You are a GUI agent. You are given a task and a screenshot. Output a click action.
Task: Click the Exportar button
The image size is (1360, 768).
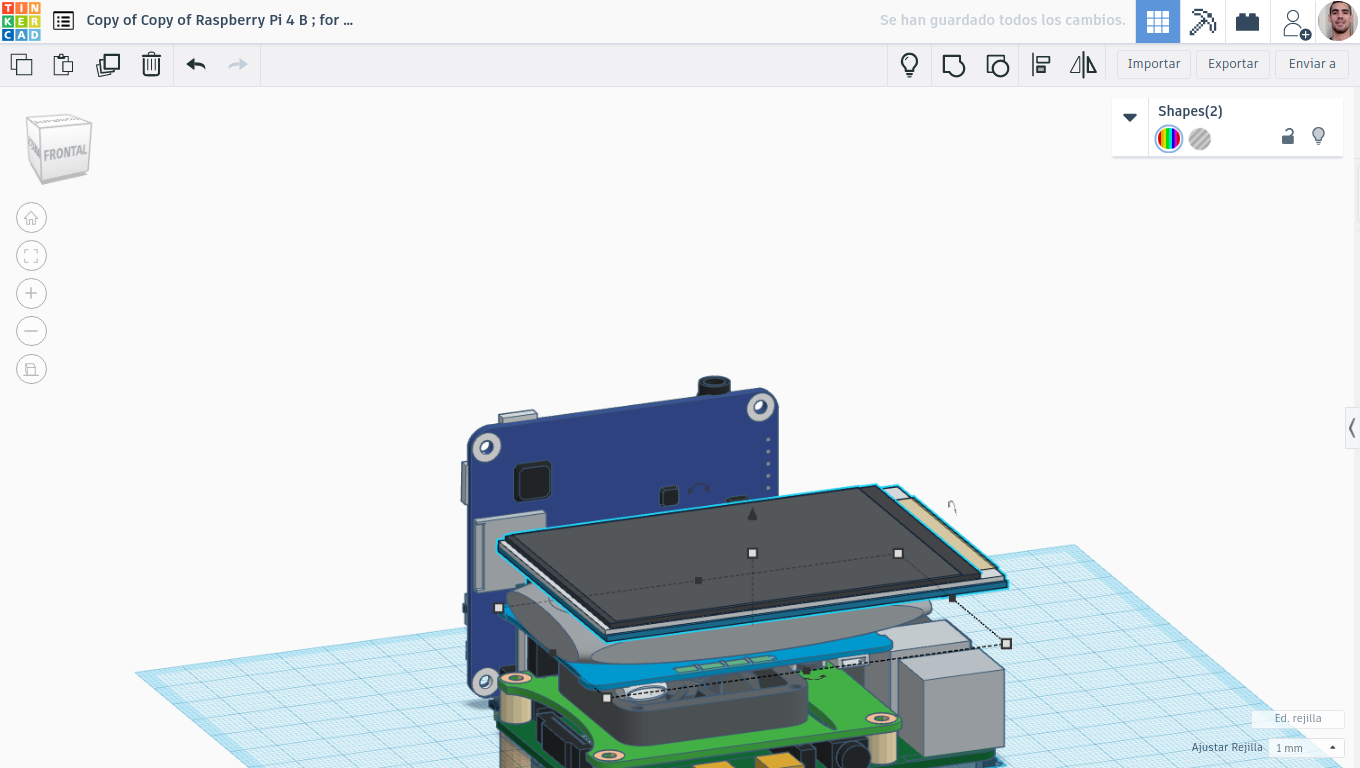(1233, 64)
